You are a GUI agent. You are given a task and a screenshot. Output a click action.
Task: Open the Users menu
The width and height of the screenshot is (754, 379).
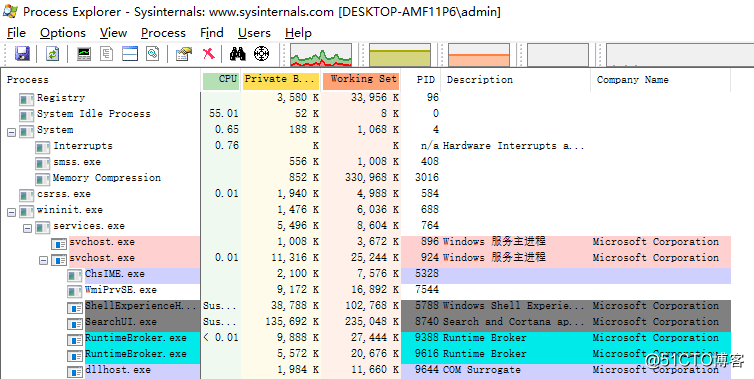coord(254,33)
